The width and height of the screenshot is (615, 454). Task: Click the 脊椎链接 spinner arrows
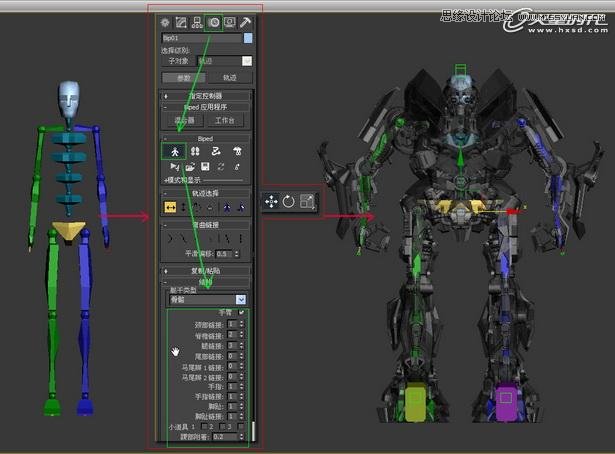coord(241,335)
